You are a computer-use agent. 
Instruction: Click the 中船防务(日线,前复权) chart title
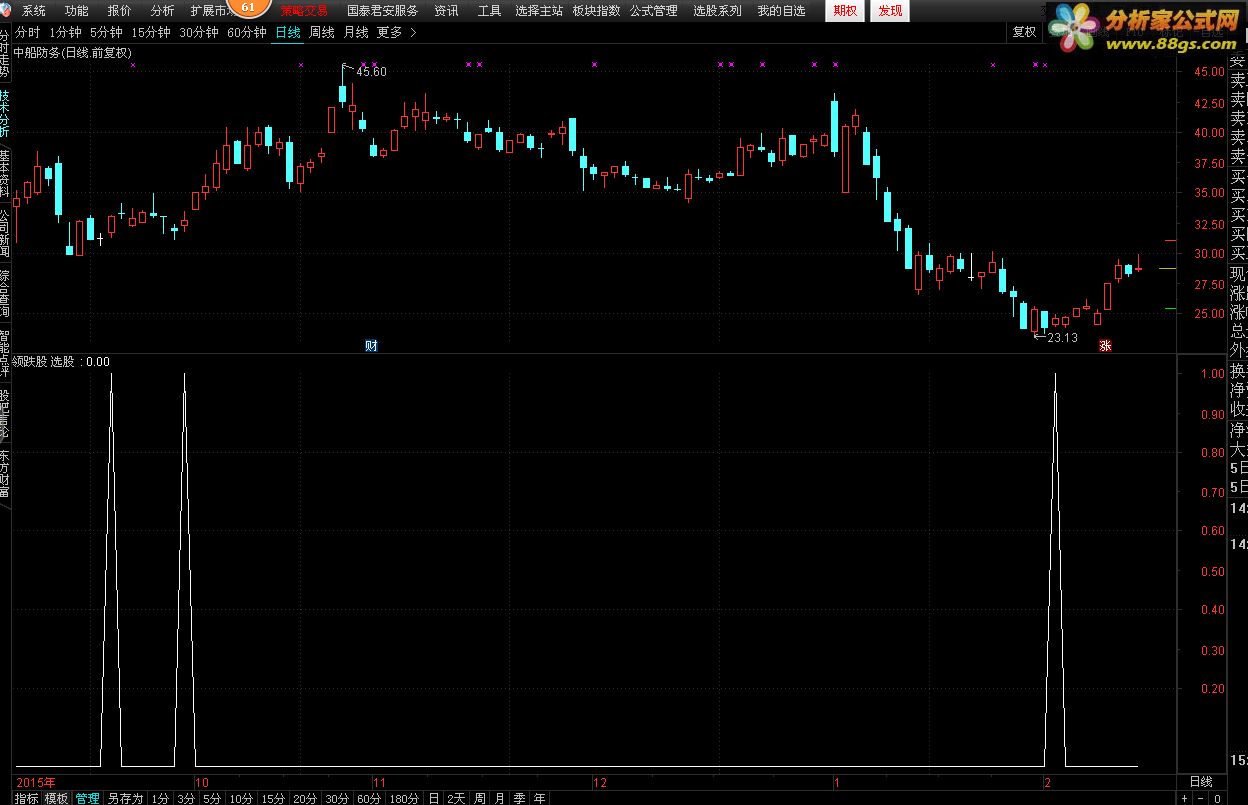pos(72,54)
